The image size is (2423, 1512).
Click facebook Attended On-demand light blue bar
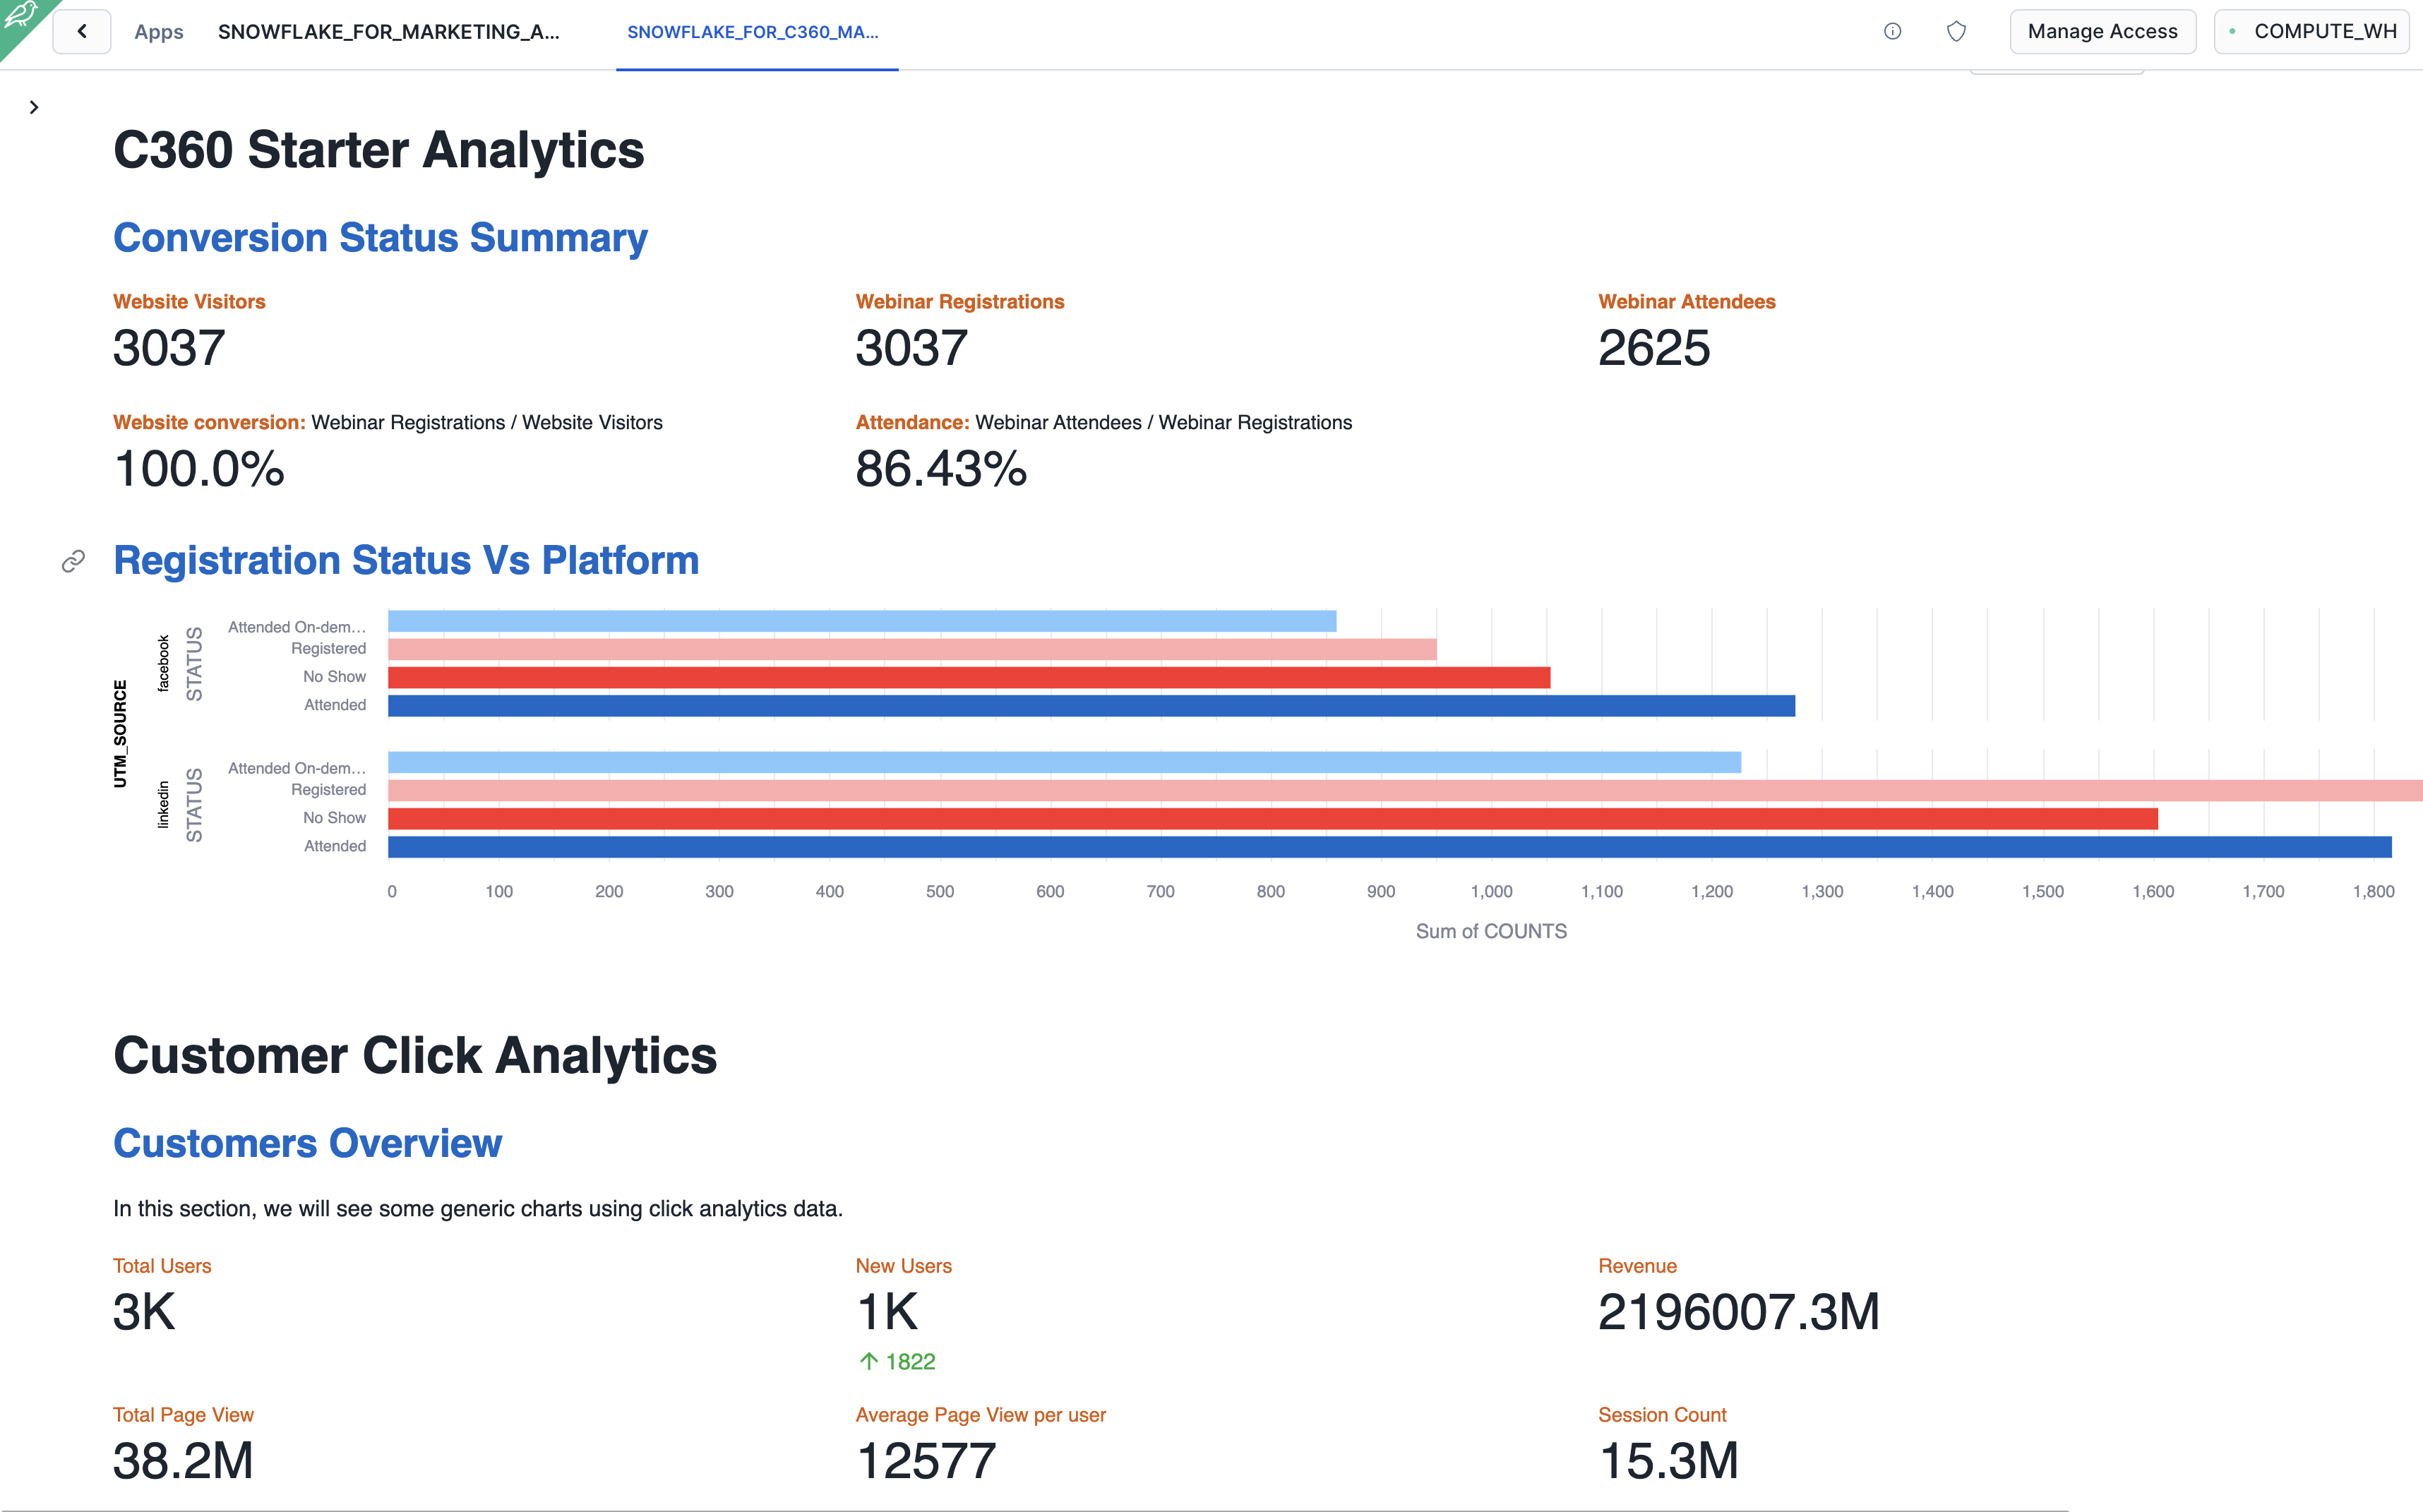click(861, 621)
